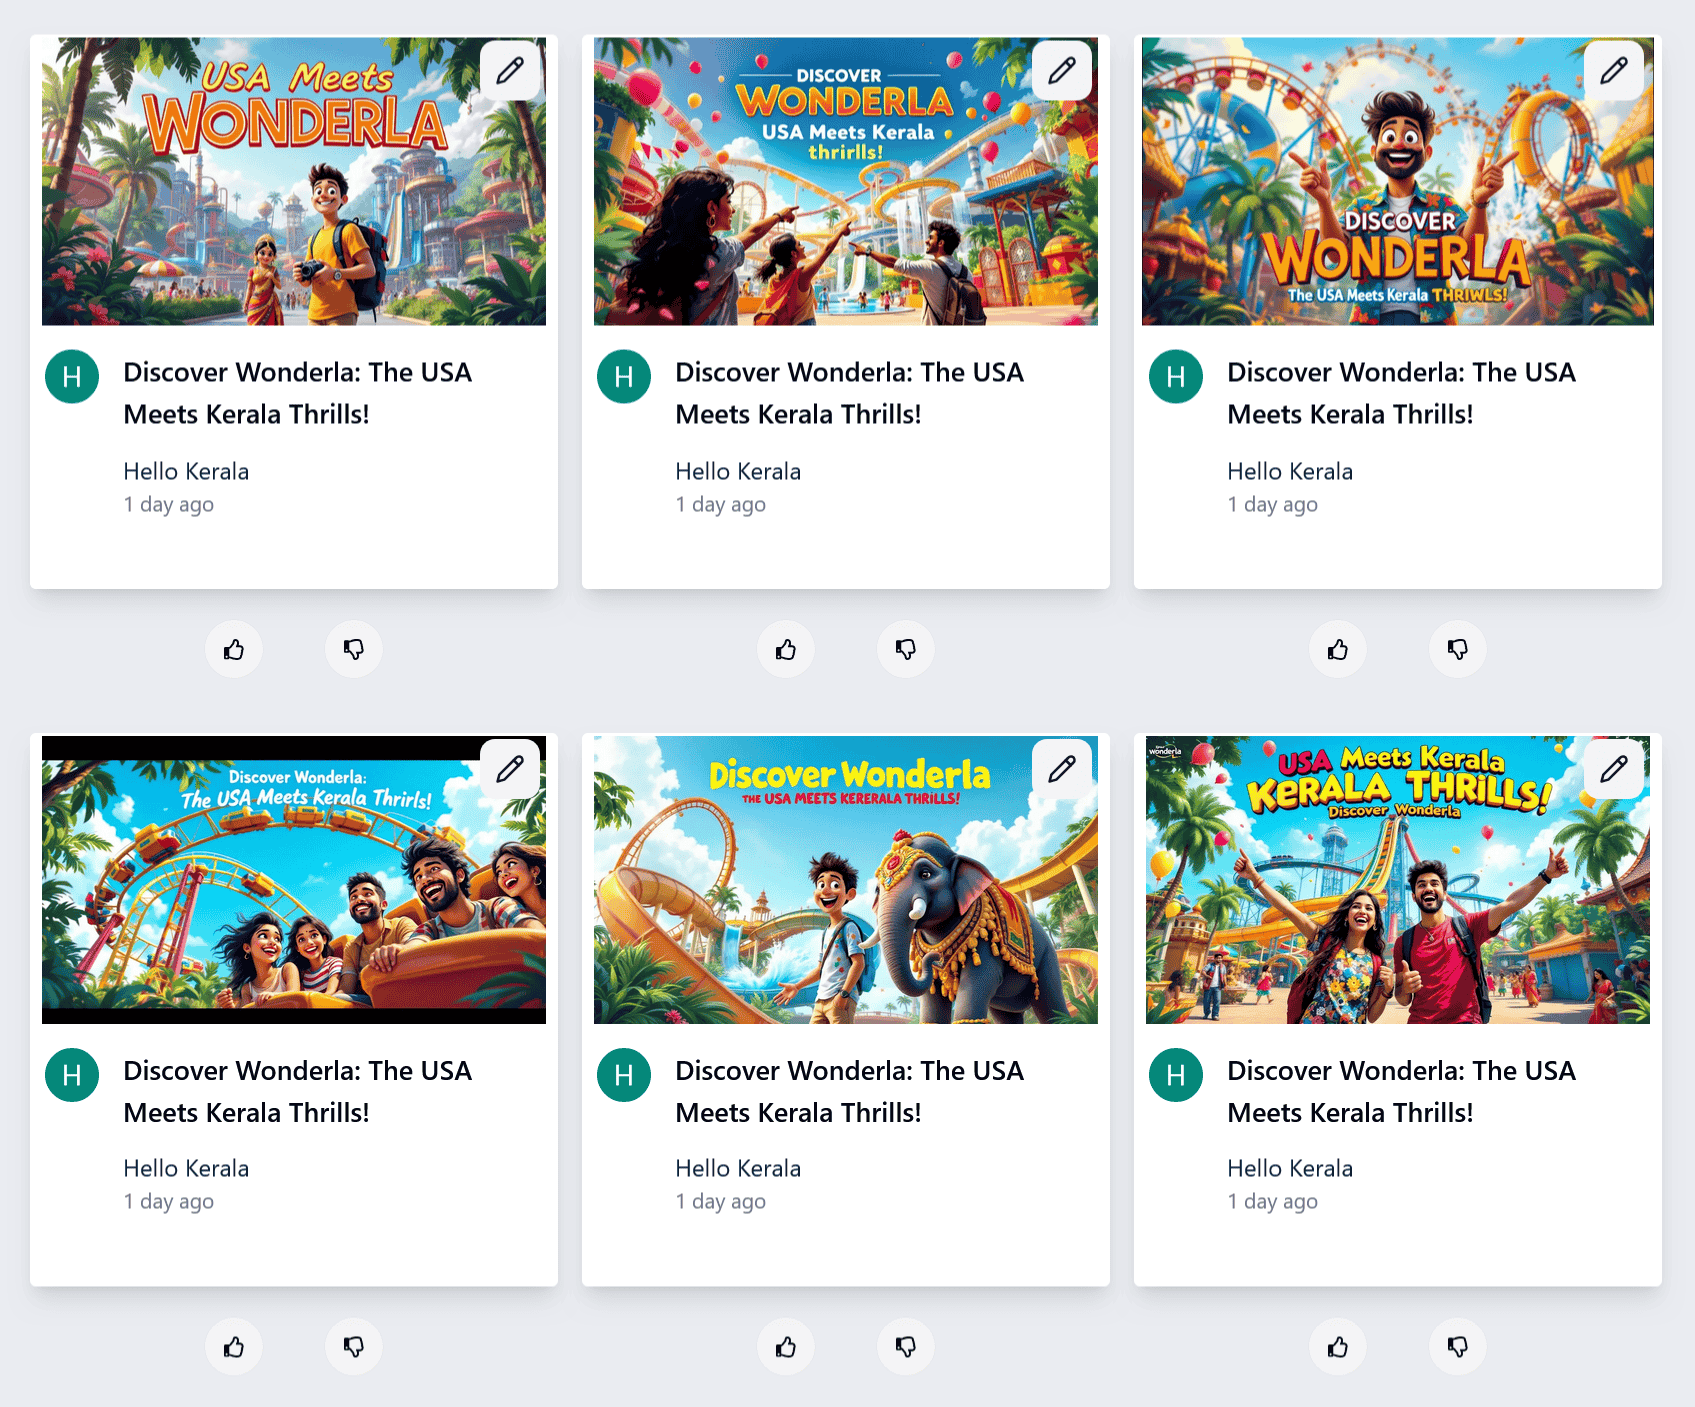Viewport: 1695px width, 1407px height.
Task: Click title text of bearded man 'THRIWLS' card
Action: [x=1402, y=393]
